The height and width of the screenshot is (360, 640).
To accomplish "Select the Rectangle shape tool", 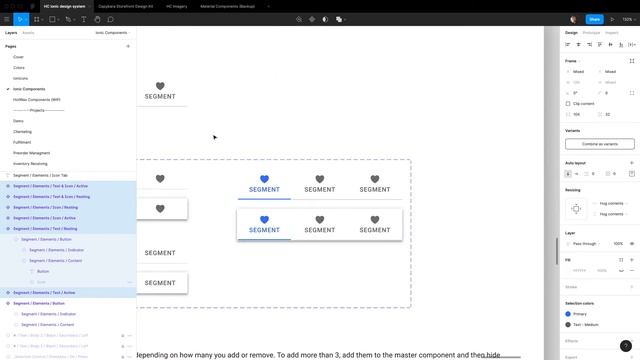I will [x=52, y=19].
